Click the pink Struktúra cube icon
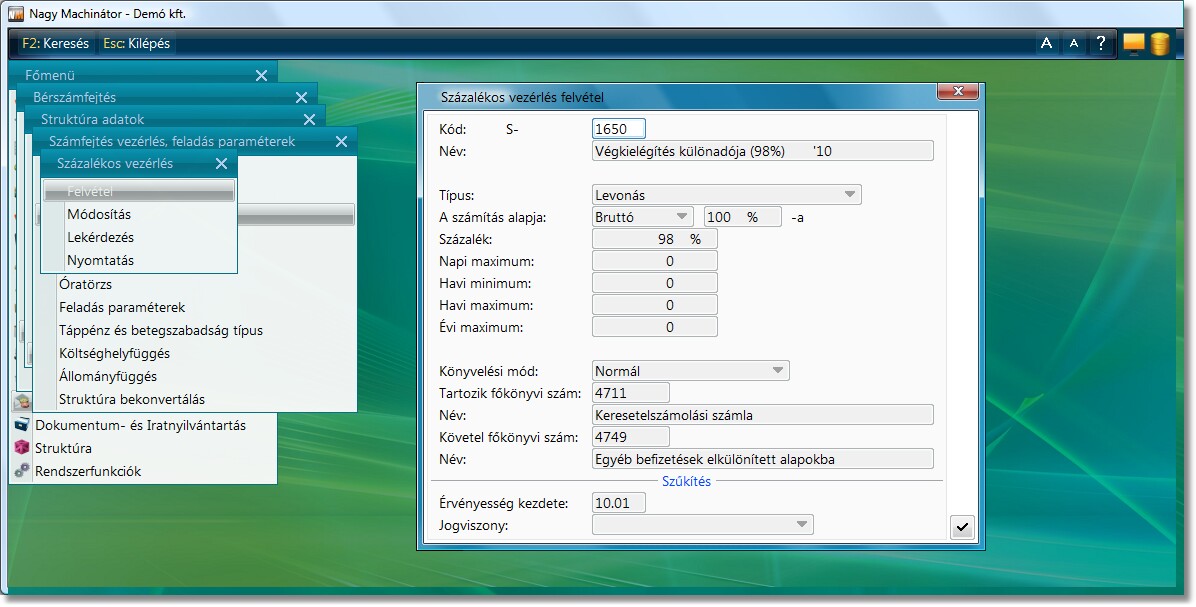 point(22,448)
